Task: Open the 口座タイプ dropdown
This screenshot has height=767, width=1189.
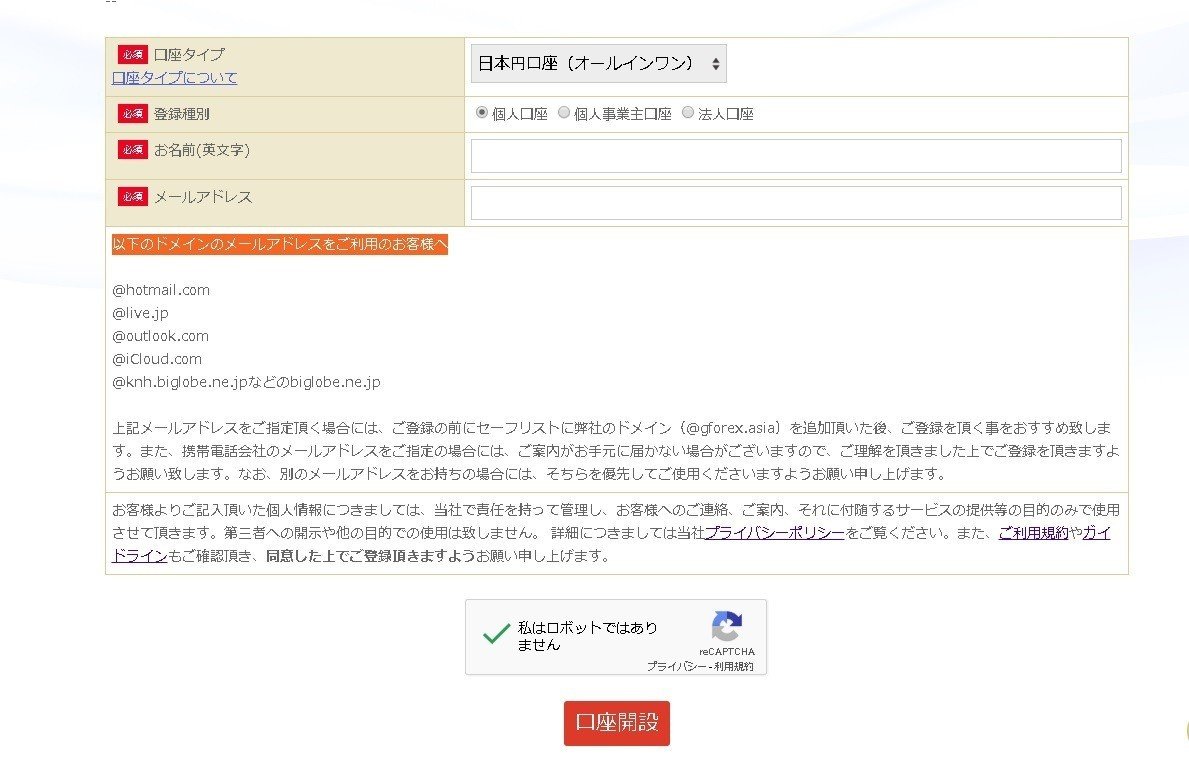Action: (597, 63)
